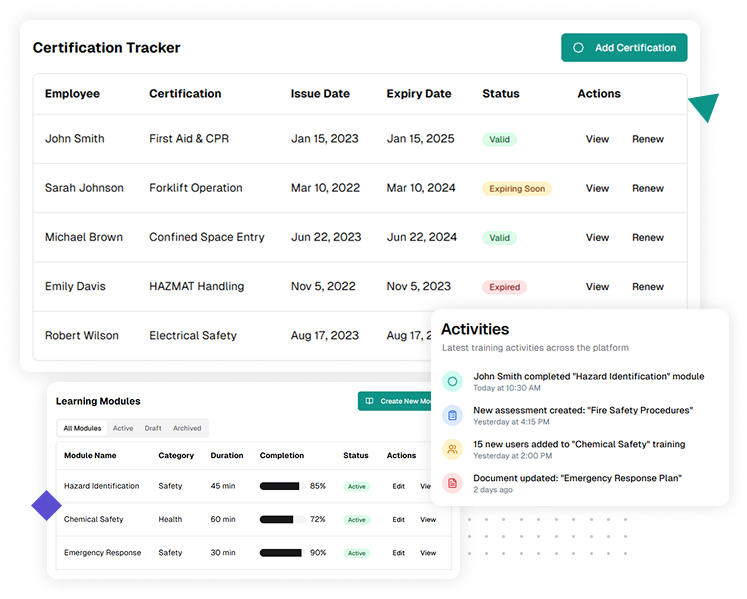
Task: Renew John Smith's First Aid certification
Action: 648,139
